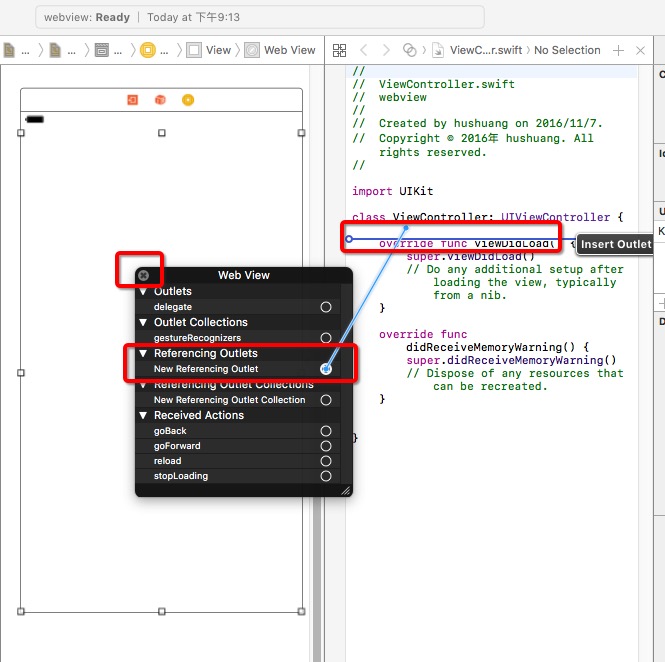
Task: Click the 'super.didReceiveMemoryWarning()' code line
Action: click(511, 360)
